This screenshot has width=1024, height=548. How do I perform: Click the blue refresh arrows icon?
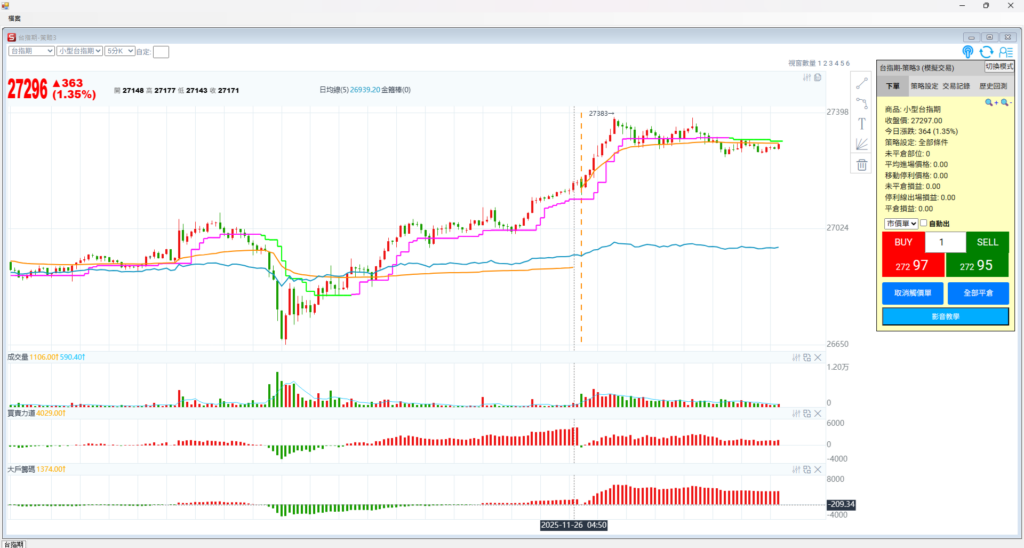[x=986, y=52]
